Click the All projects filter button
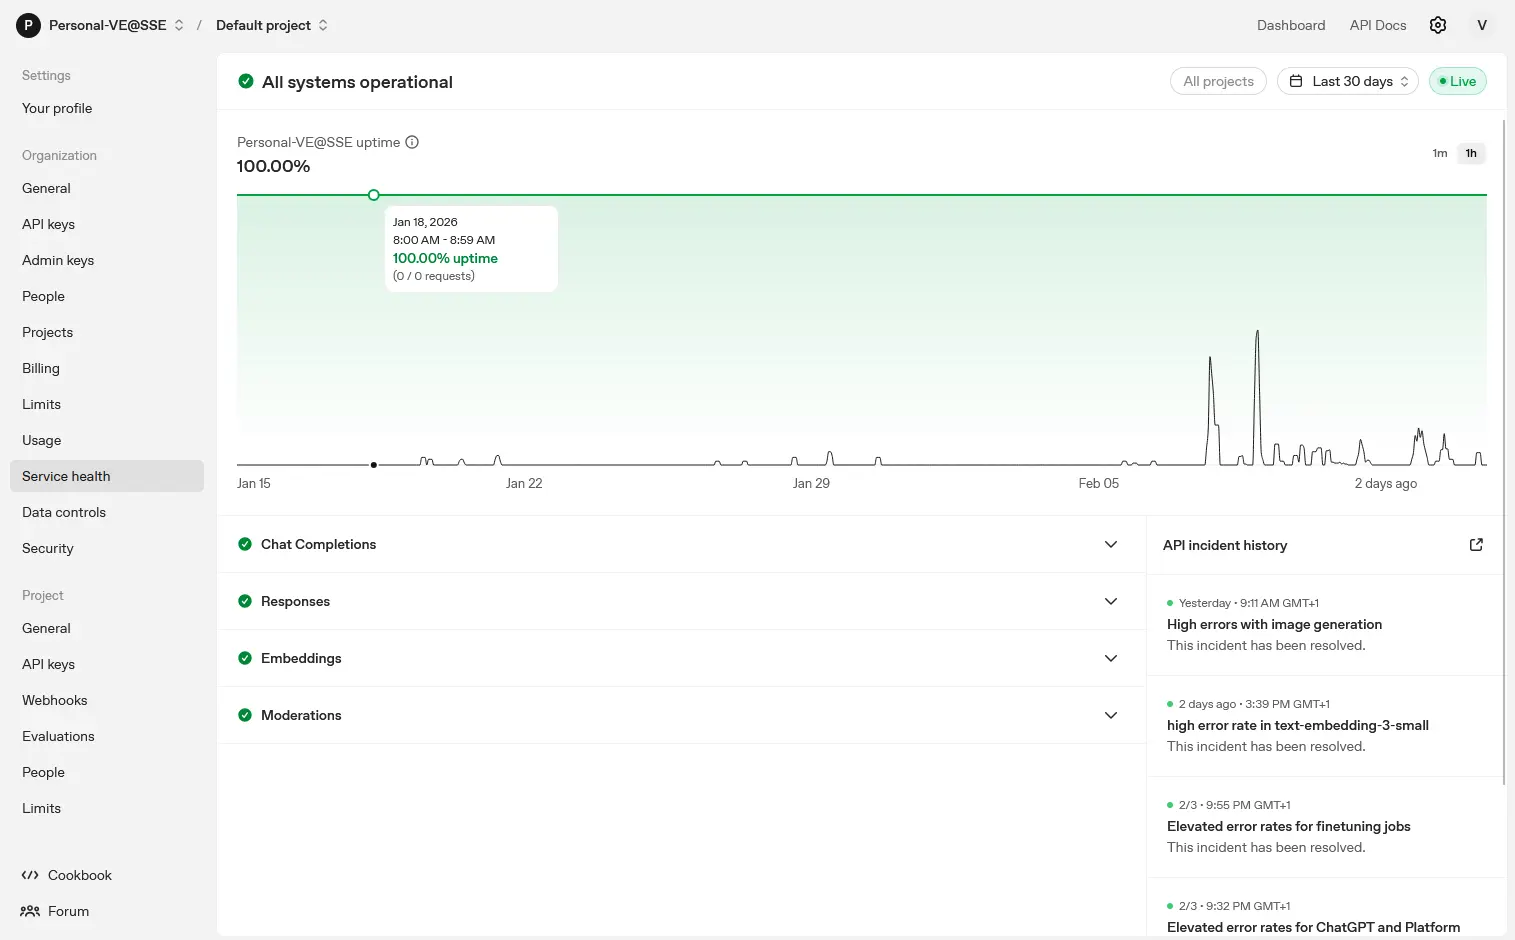This screenshot has width=1515, height=940. pyautogui.click(x=1218, y=81)
